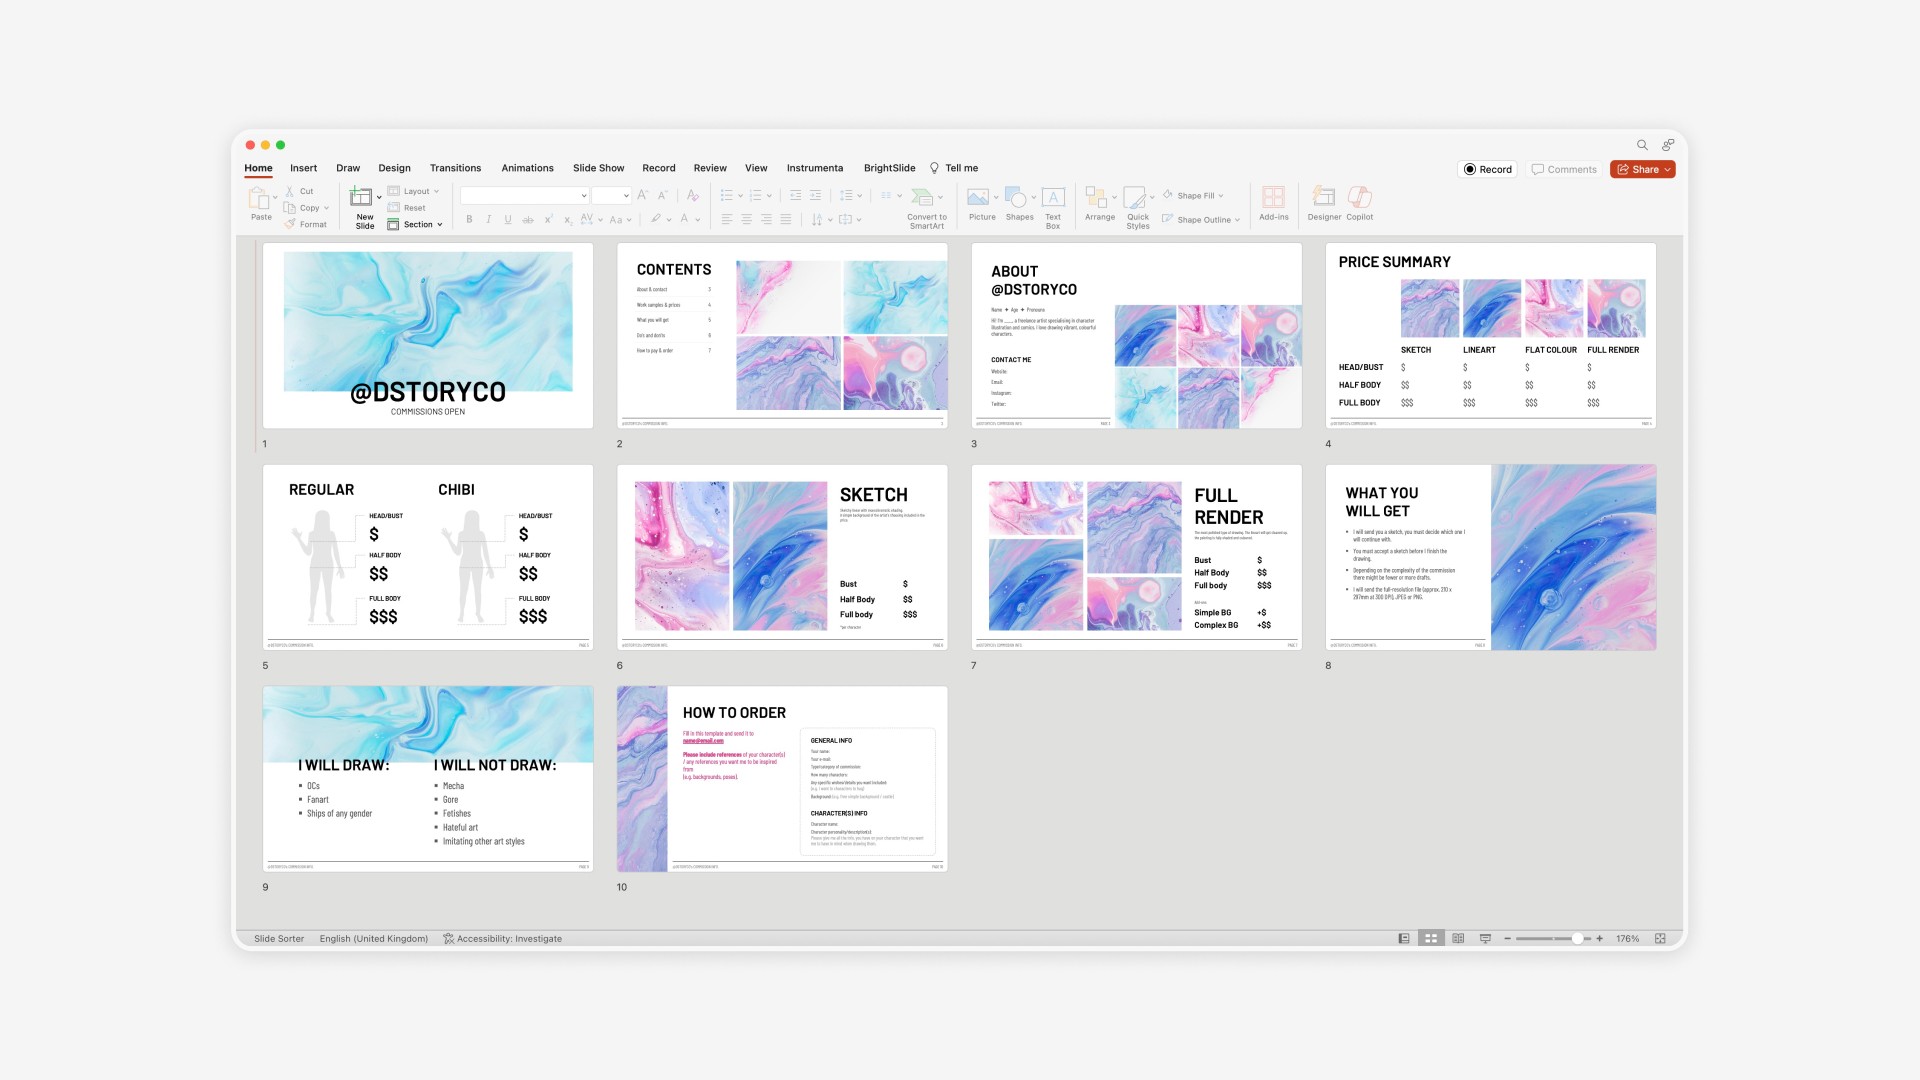Click Convert to SmartArt icon
This screenshot has height=1080, width=1920.
coord(923,197)
